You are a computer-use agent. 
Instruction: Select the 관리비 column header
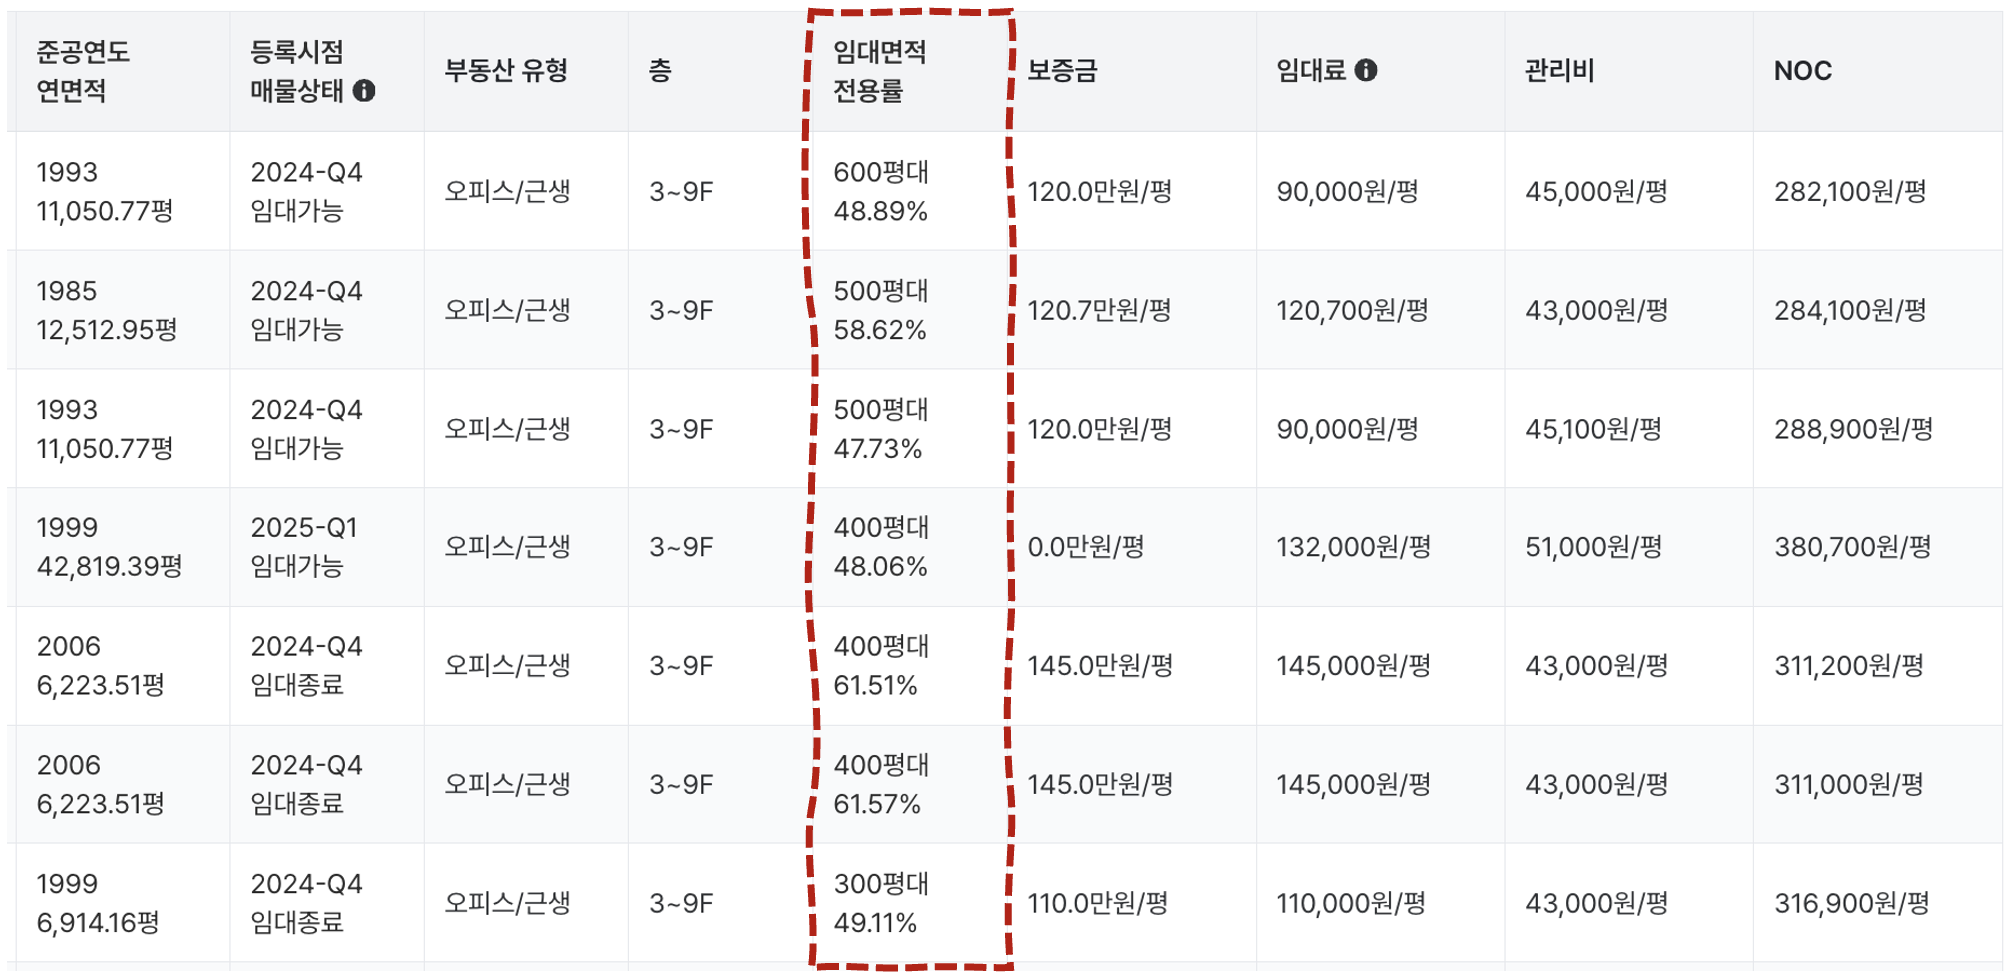[x=1558, y=71]
